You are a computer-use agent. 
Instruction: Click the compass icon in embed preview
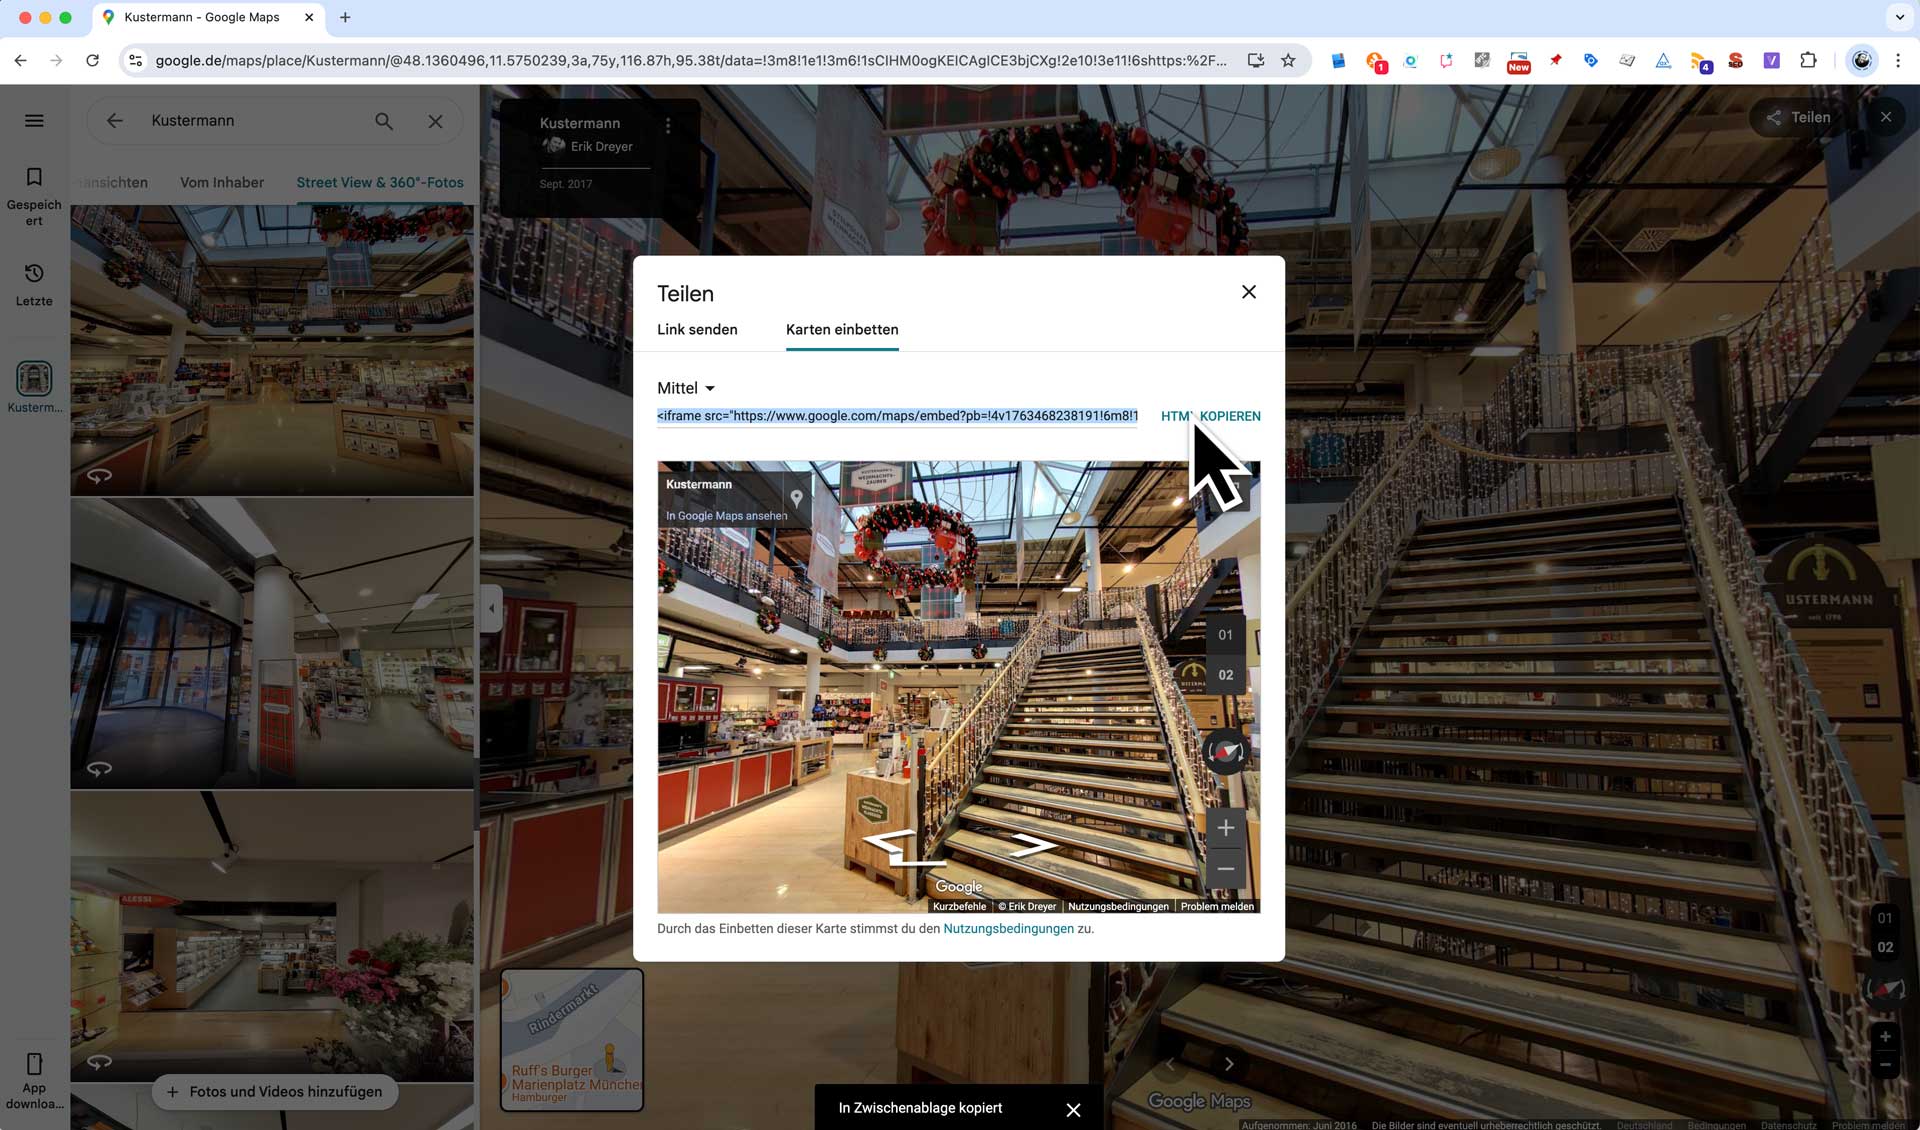(1225, 751)
